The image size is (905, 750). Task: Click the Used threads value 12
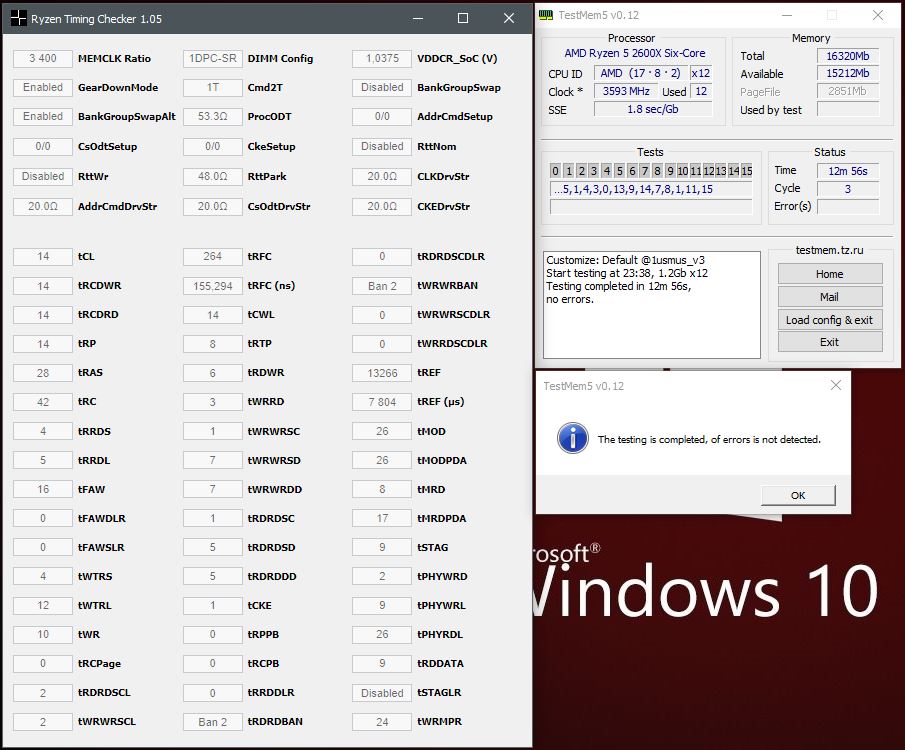click(701, 91)
